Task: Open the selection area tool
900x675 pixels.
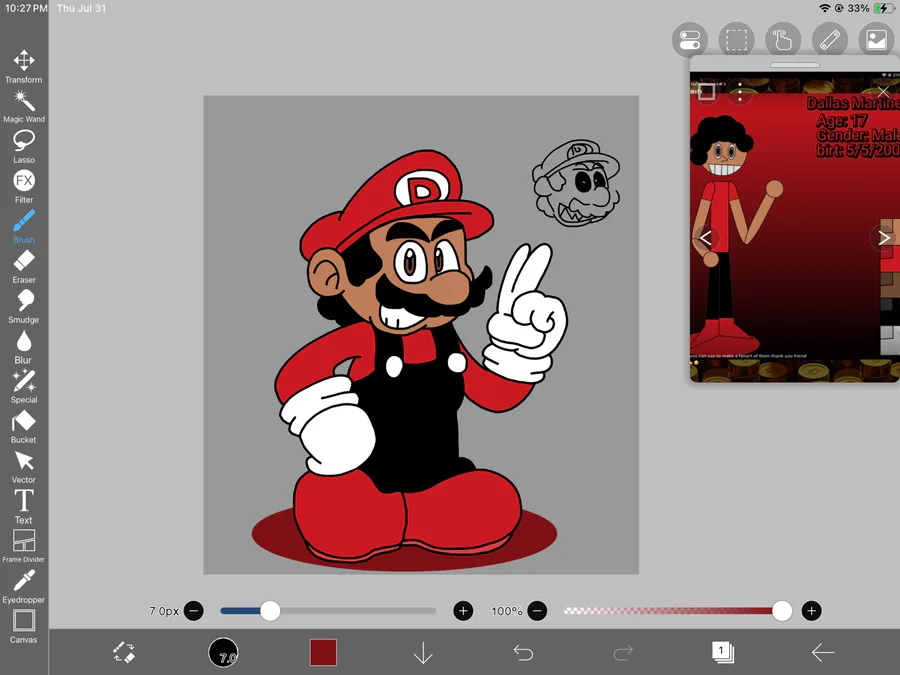Action: pos(736,40)
